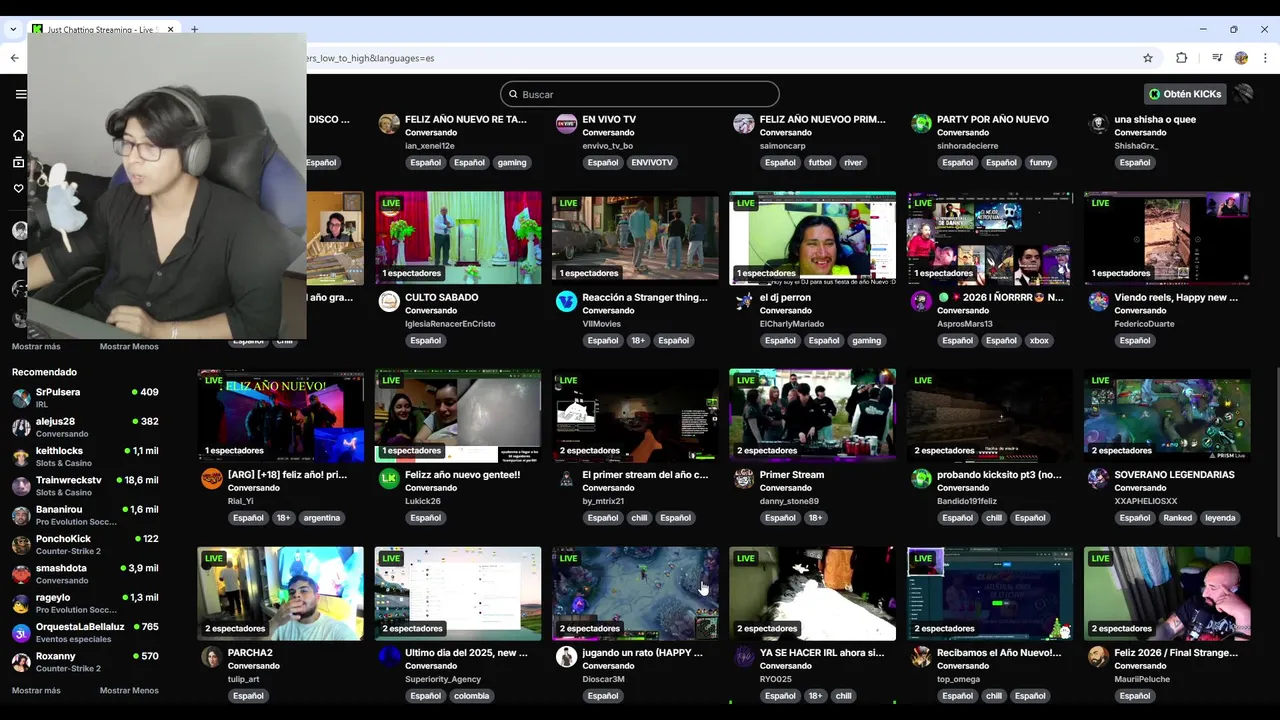Open el dj perron stream thumbnail
This screenshot has height=720, width=1280.
pos(813,238)
